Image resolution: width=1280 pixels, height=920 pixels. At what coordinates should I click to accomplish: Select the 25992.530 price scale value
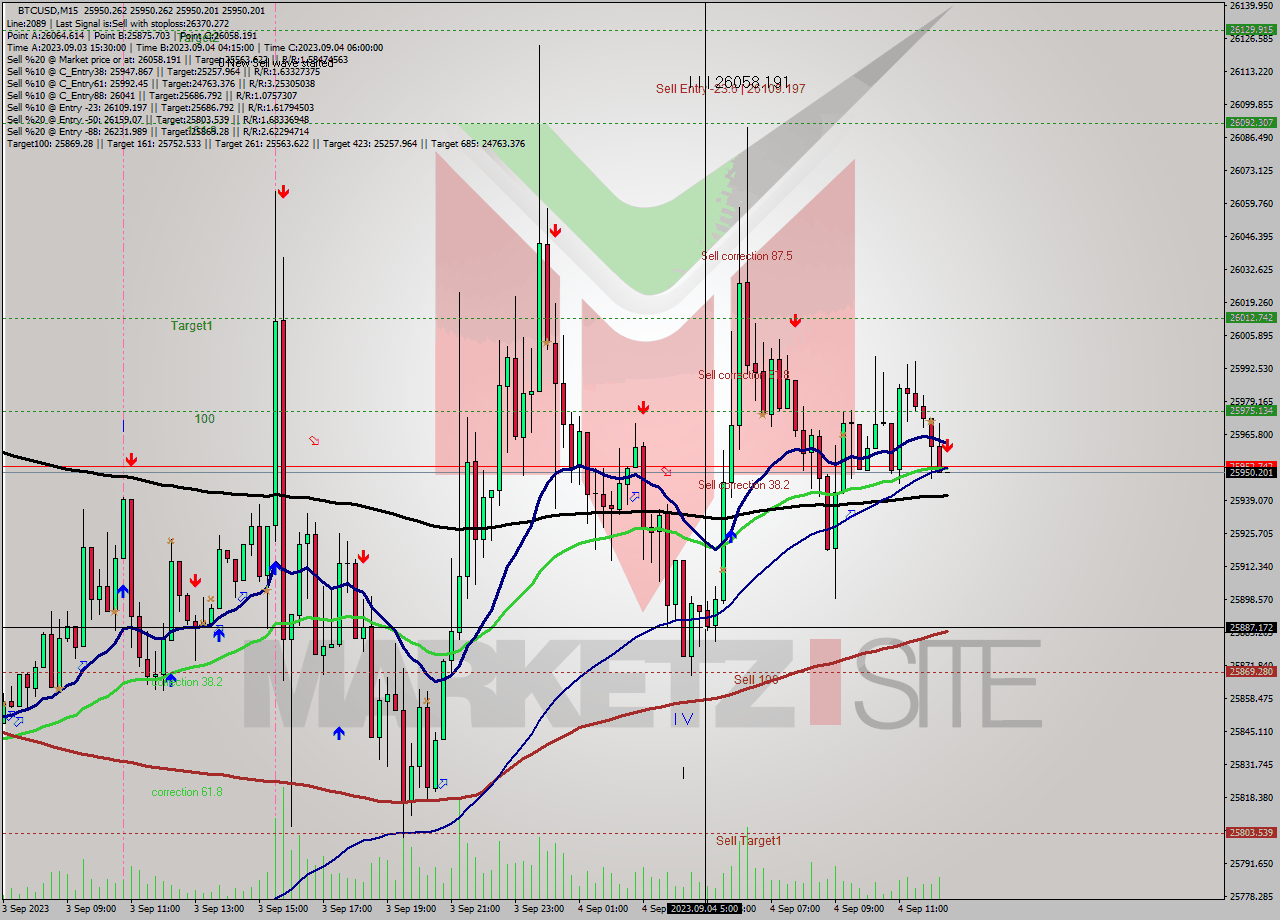click(1251, 368)
